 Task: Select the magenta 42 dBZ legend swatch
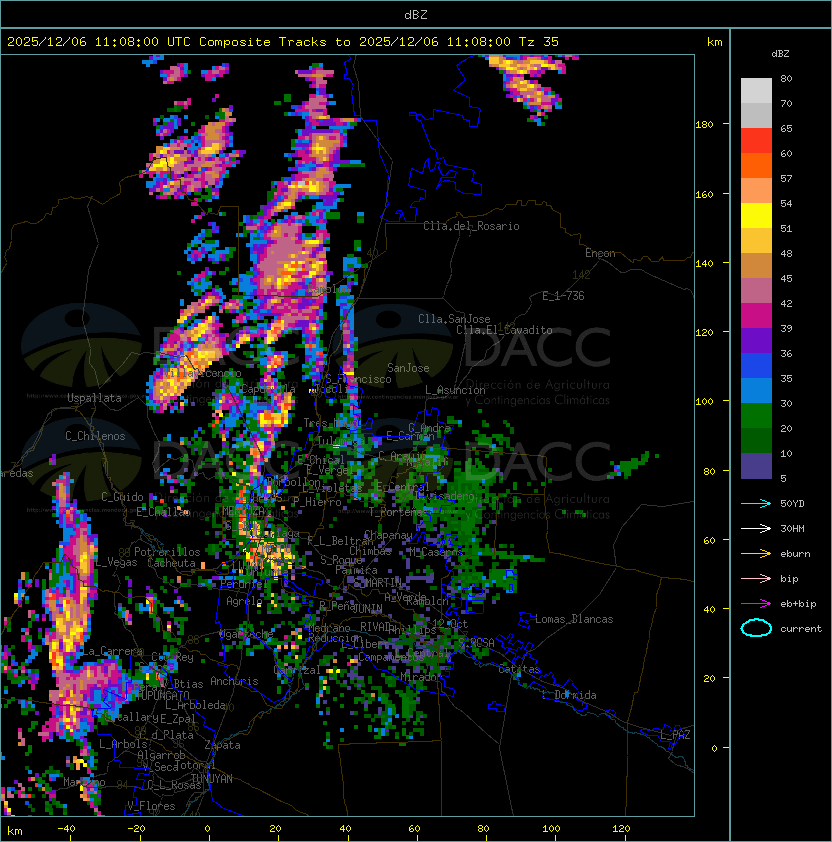756,315
